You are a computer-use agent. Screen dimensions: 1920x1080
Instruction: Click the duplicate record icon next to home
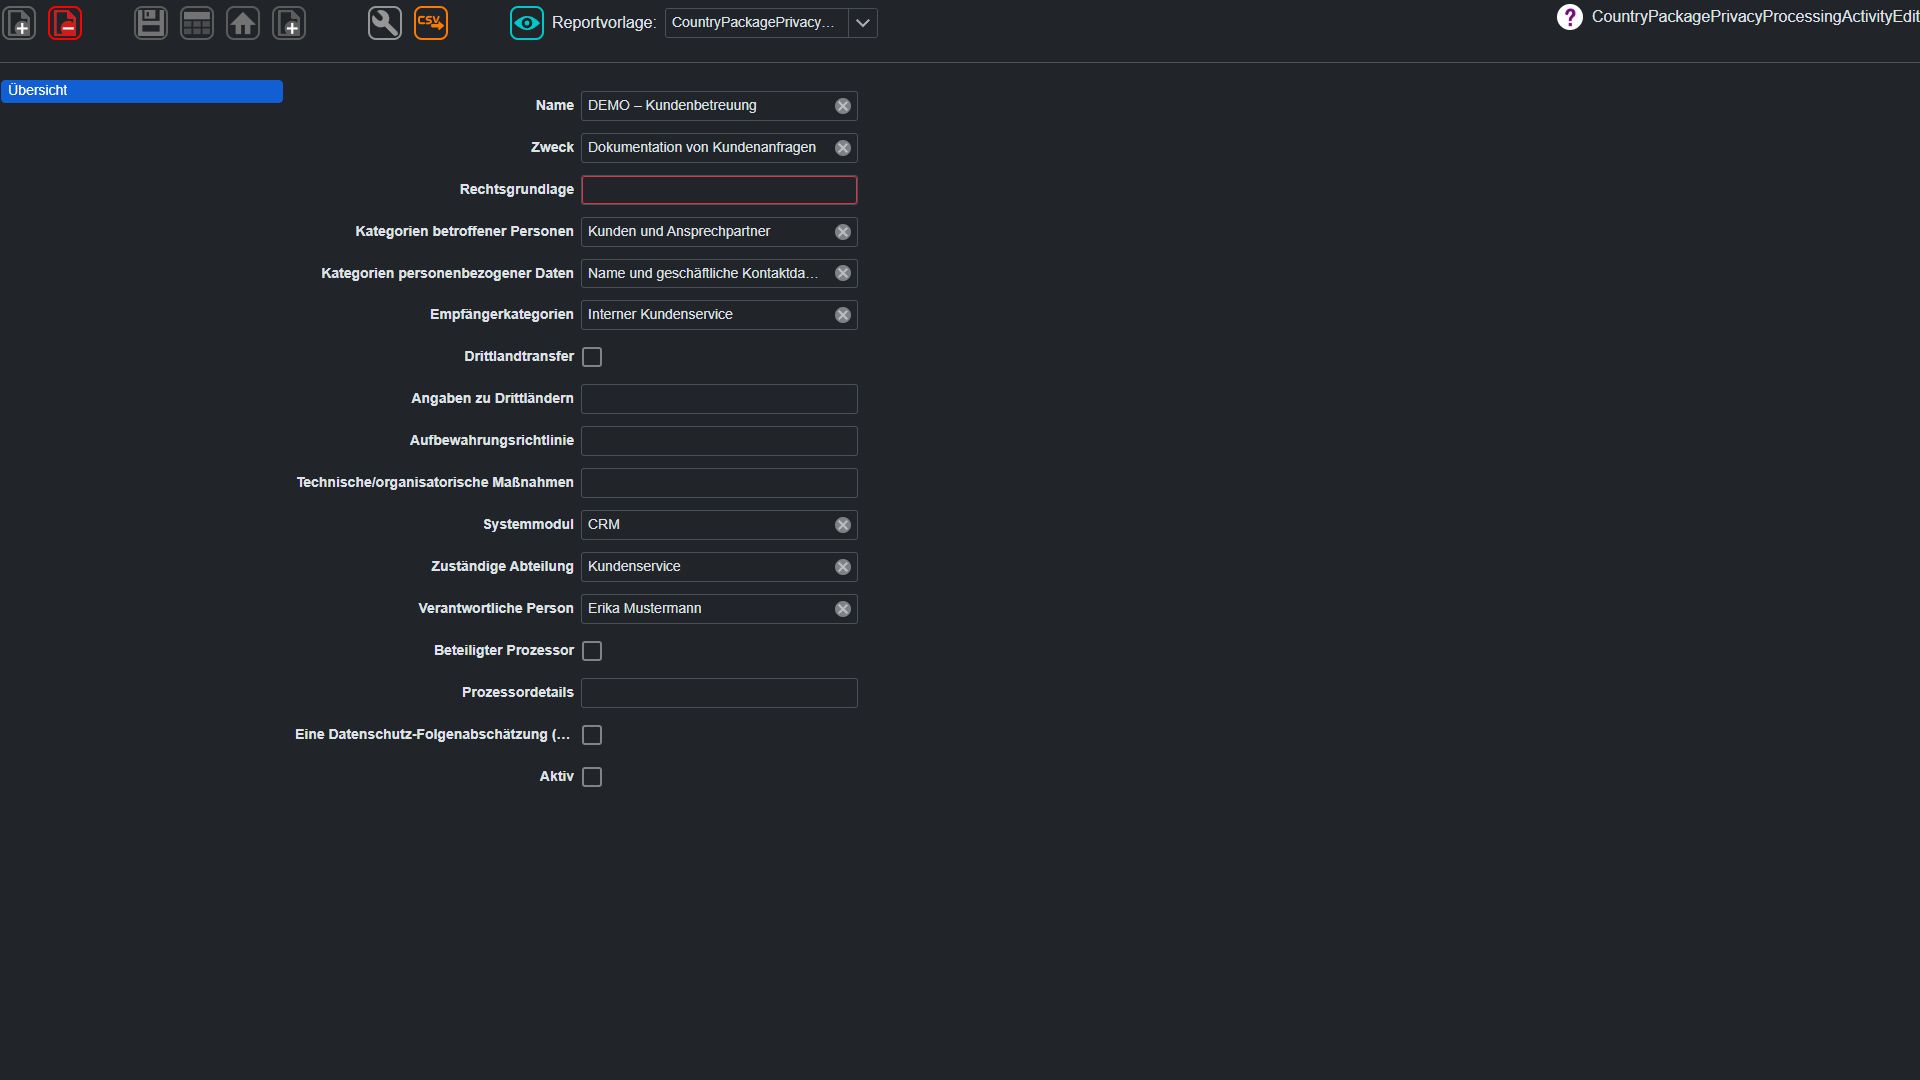coord(289,23)
